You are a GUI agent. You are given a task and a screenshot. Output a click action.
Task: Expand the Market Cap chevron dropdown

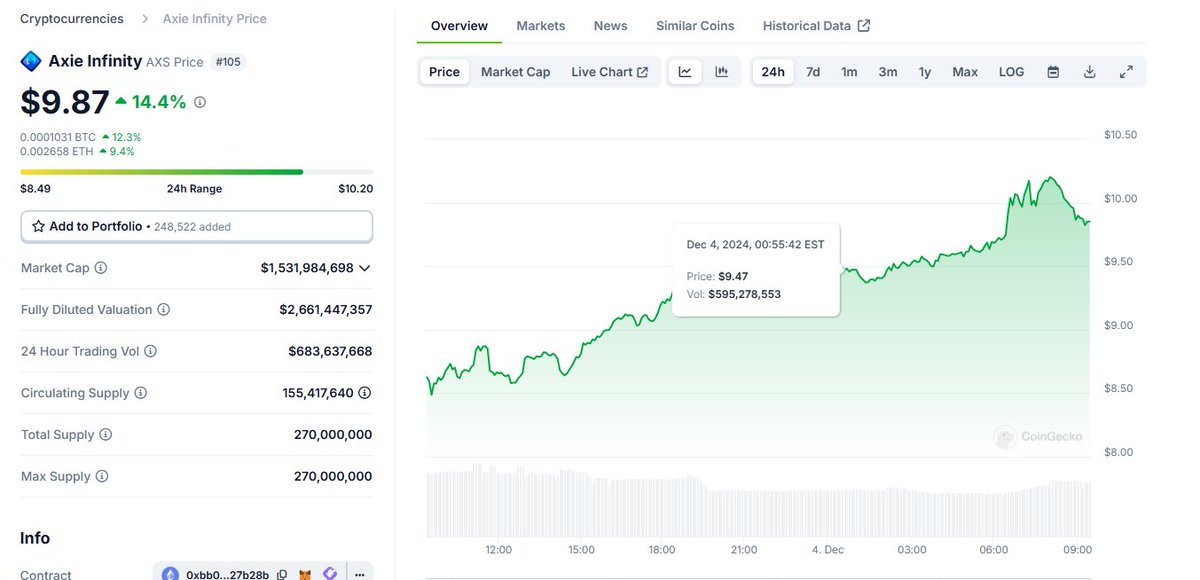[365, 268]
